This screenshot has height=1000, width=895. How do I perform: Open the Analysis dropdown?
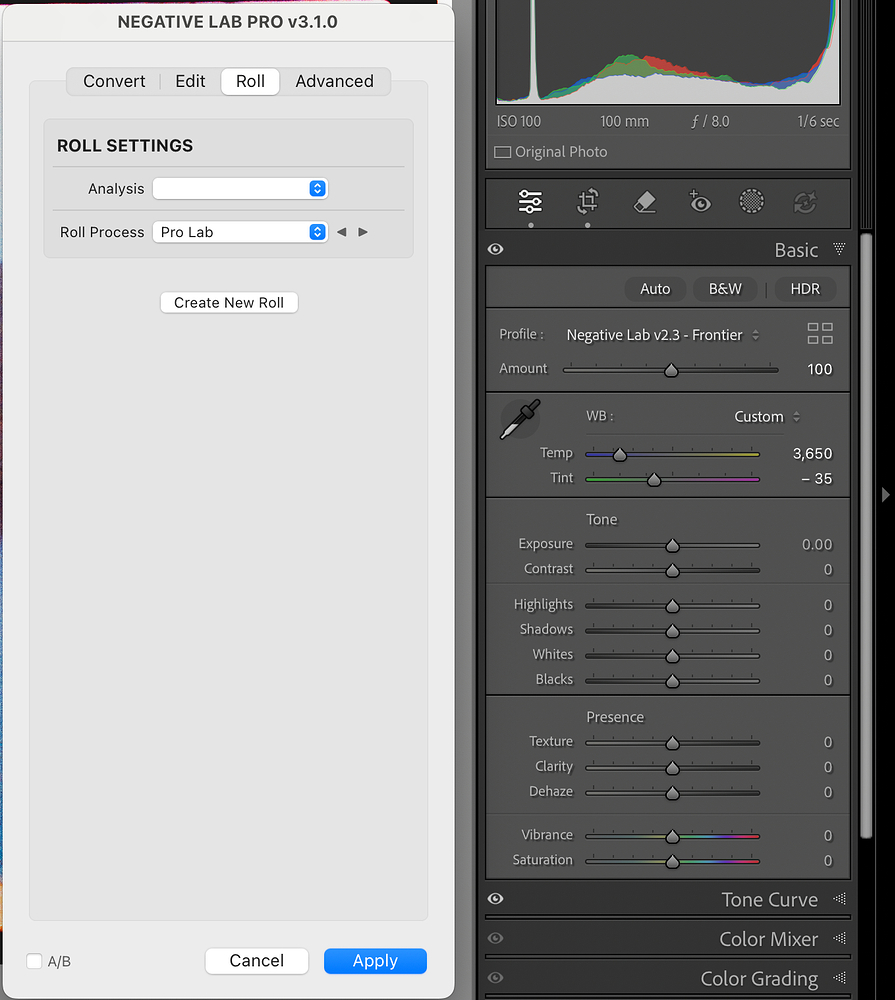240,188
